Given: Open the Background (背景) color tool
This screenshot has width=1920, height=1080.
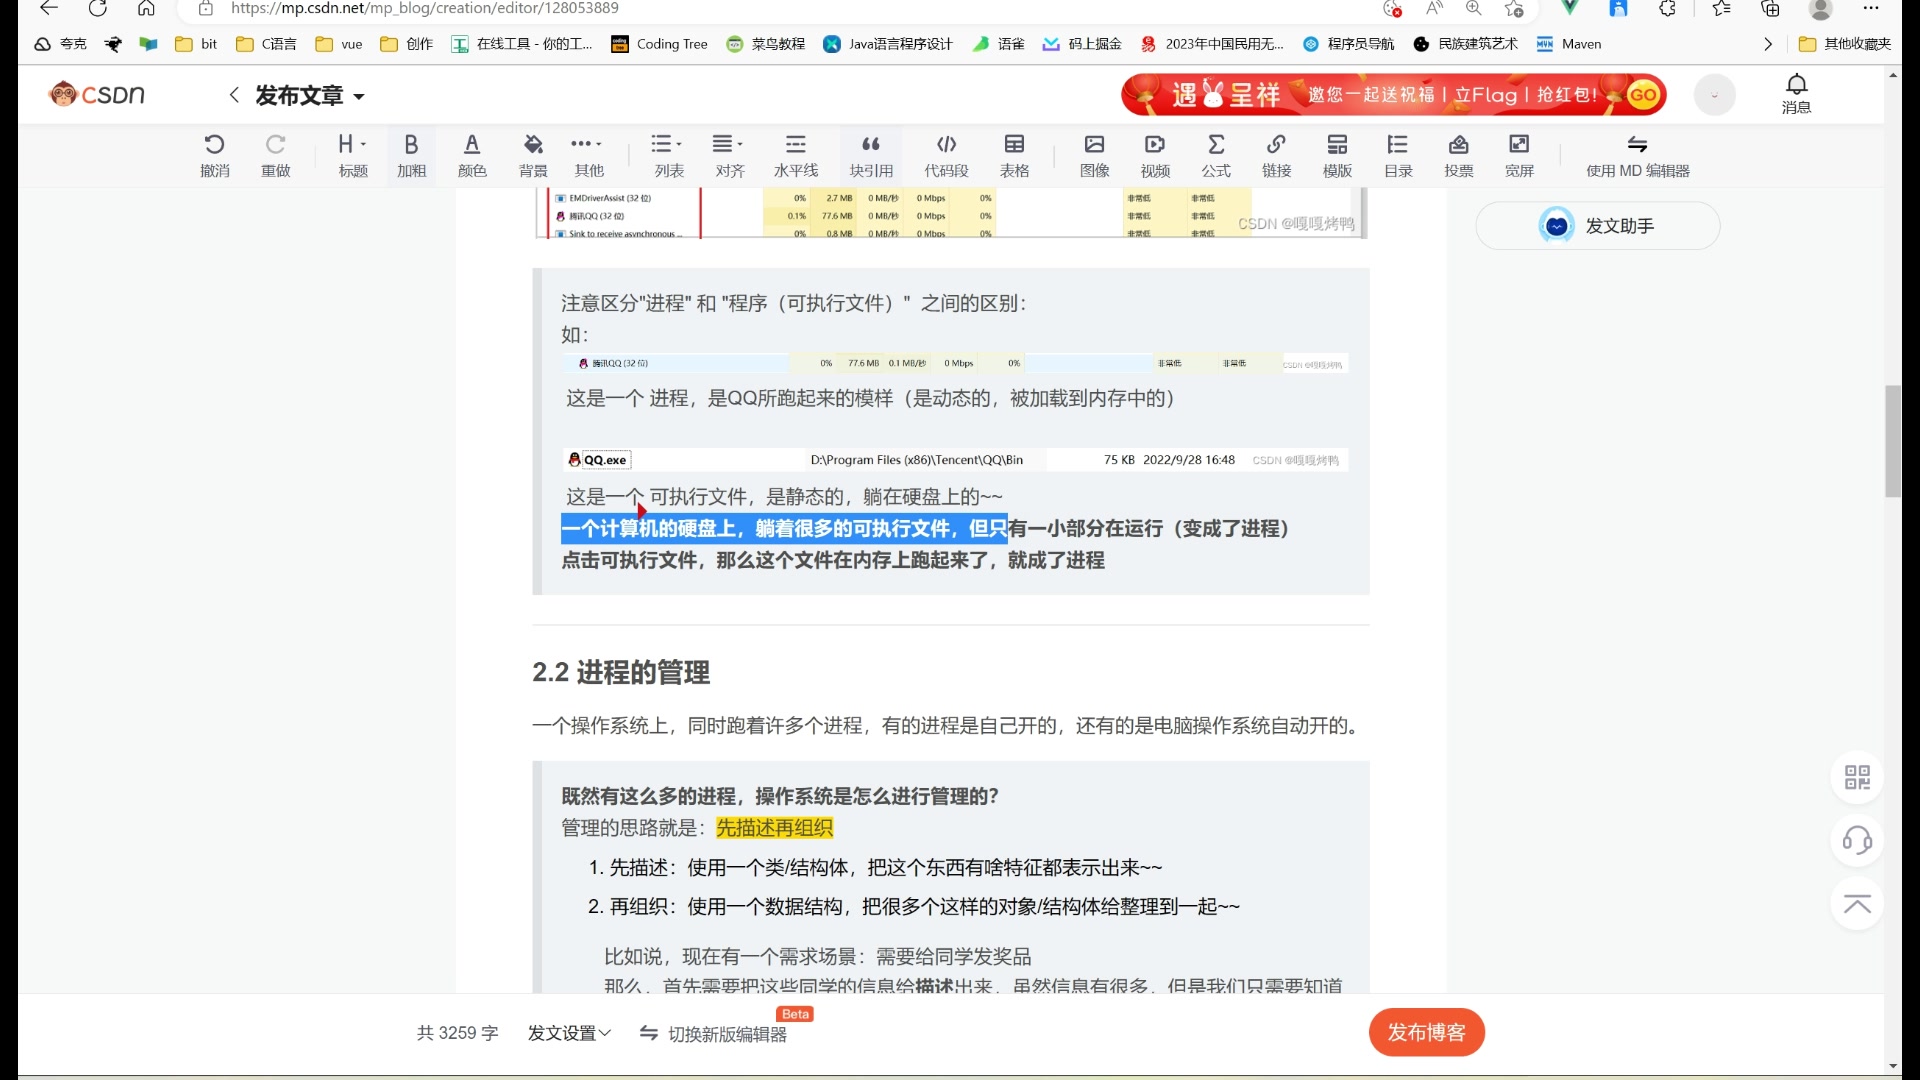Looking at the screenshot, I should 533,156.
